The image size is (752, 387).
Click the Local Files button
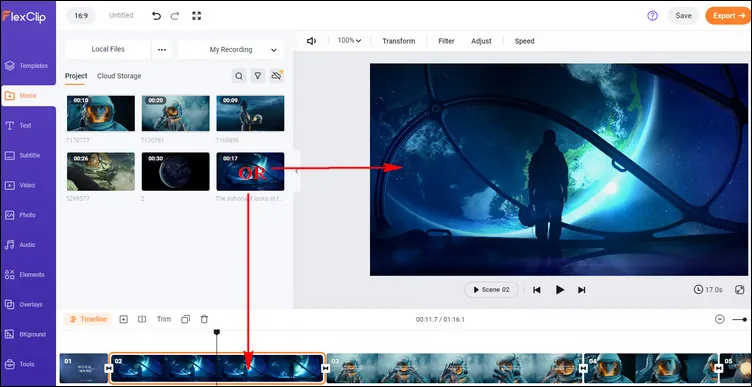coord(108,49)
